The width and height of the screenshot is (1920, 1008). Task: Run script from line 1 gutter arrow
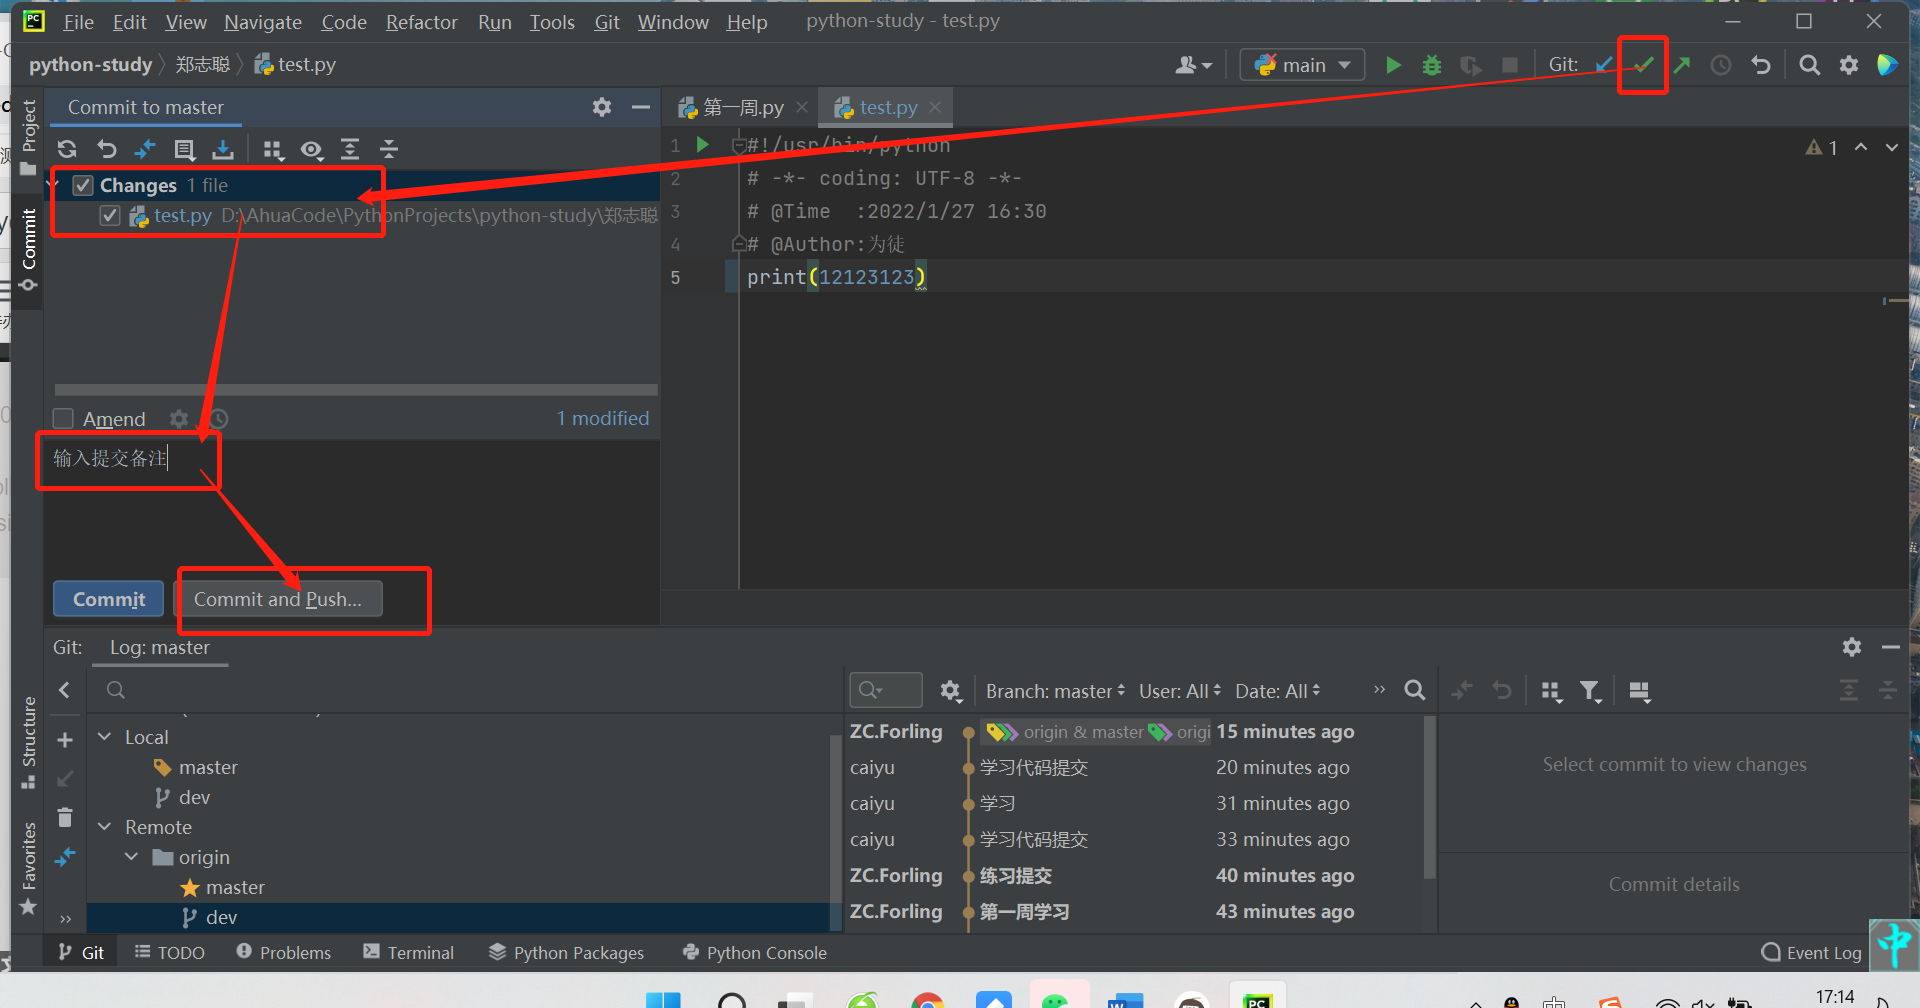coord(703,145)
